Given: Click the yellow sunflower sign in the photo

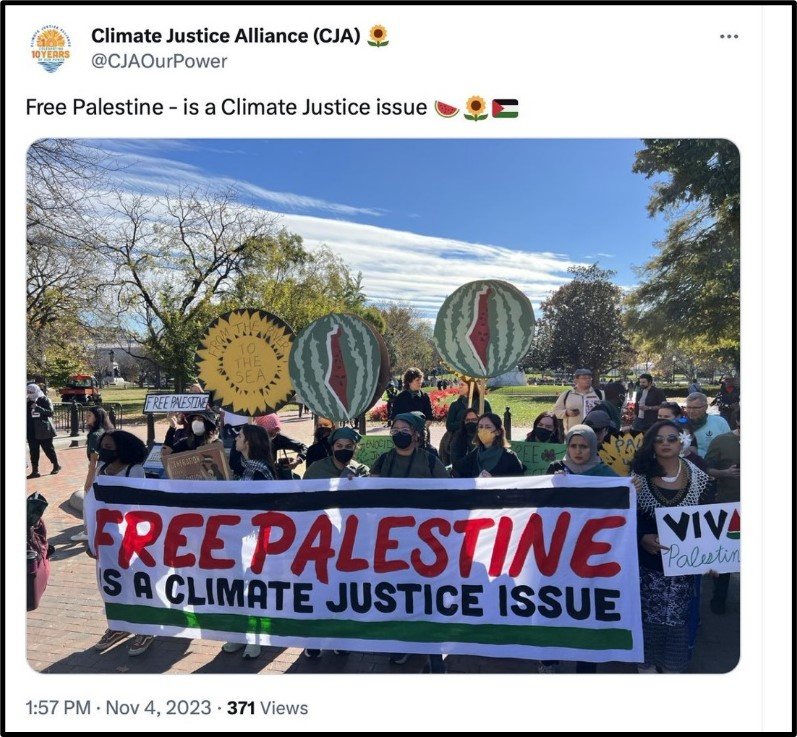Looking at the screenshot, I should 246,362.
